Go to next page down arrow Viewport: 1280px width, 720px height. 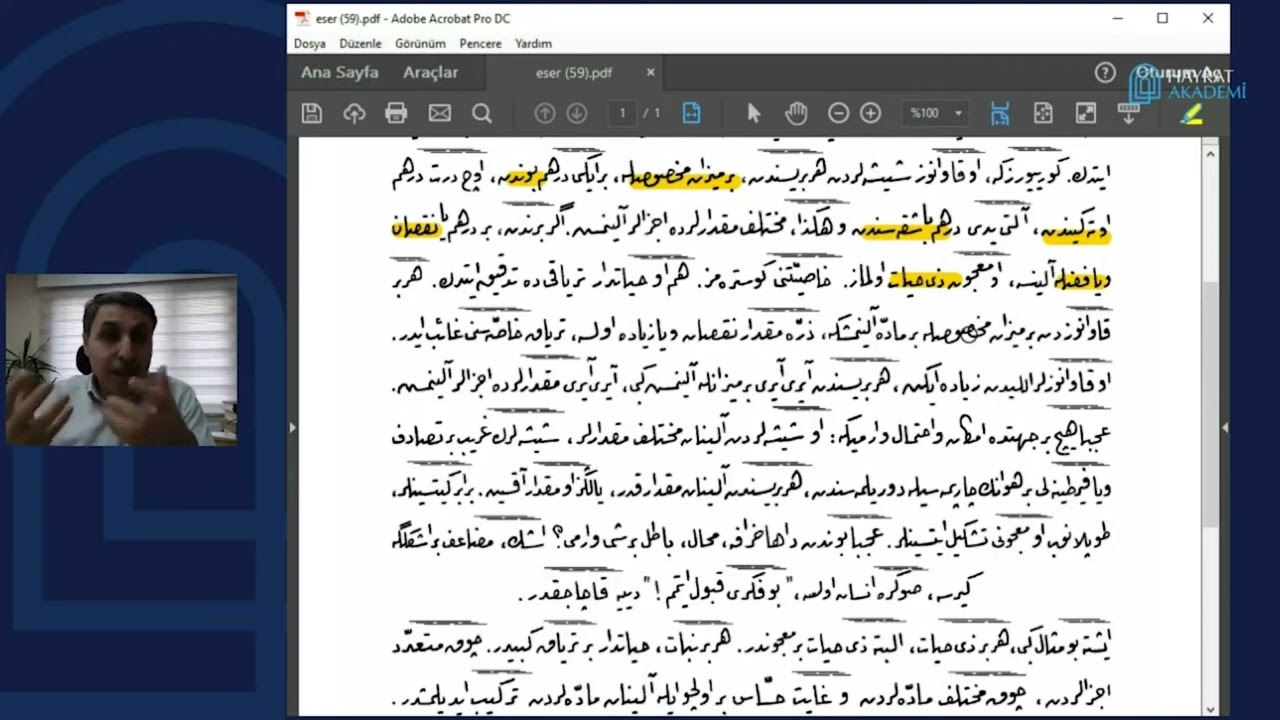(x=577, y=113)
